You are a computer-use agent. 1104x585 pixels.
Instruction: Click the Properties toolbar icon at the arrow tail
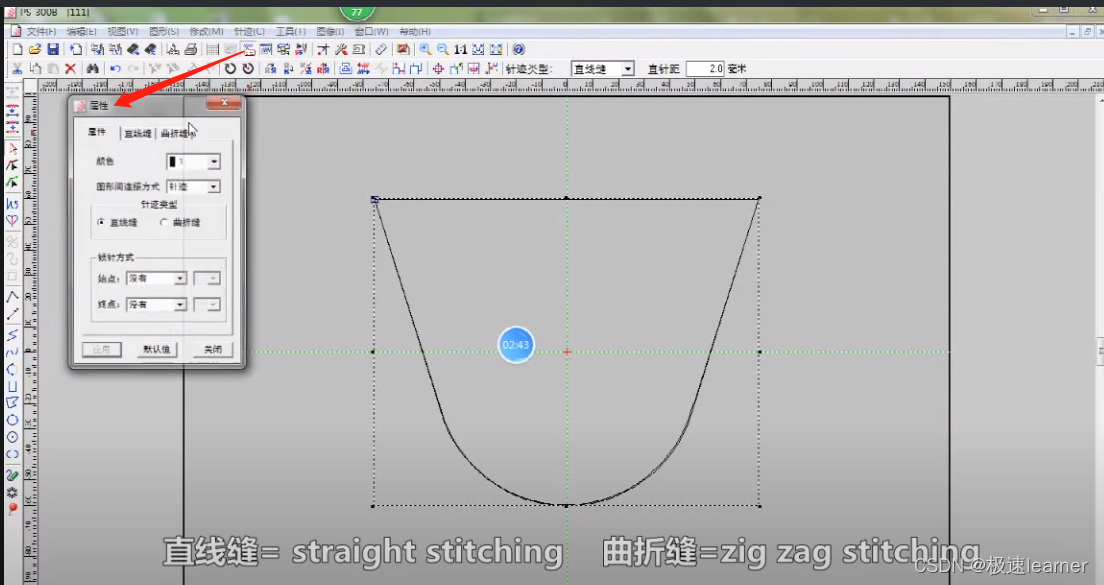(249, 49)
